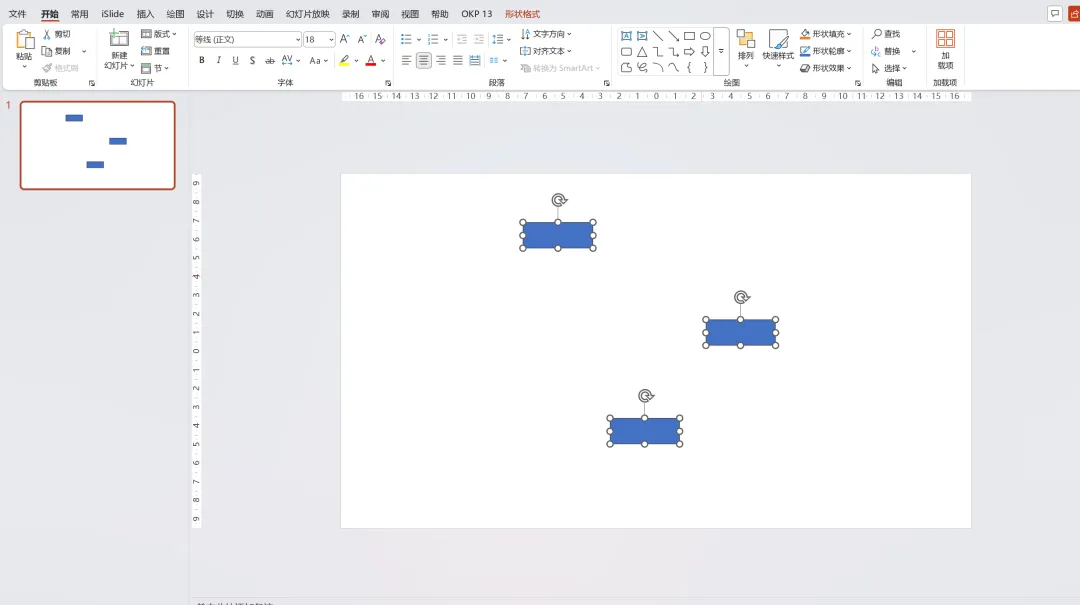Apply the red font color
The width and height of the screenshot is (1080, 605).
click(x=371, y=61)
